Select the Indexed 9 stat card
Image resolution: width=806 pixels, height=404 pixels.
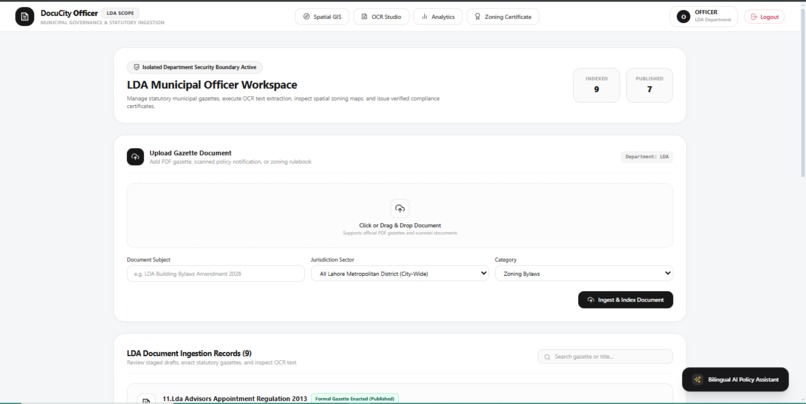coord(596,85)
